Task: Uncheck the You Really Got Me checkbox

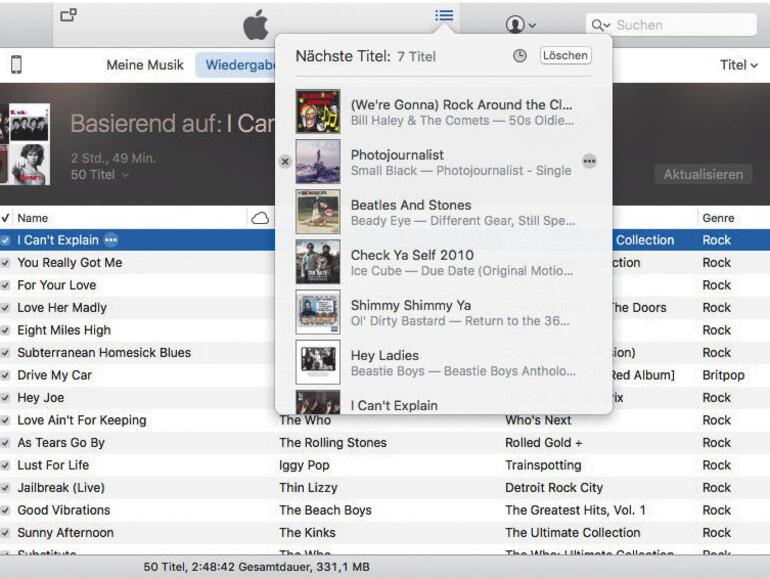Action: coord(5,263)
